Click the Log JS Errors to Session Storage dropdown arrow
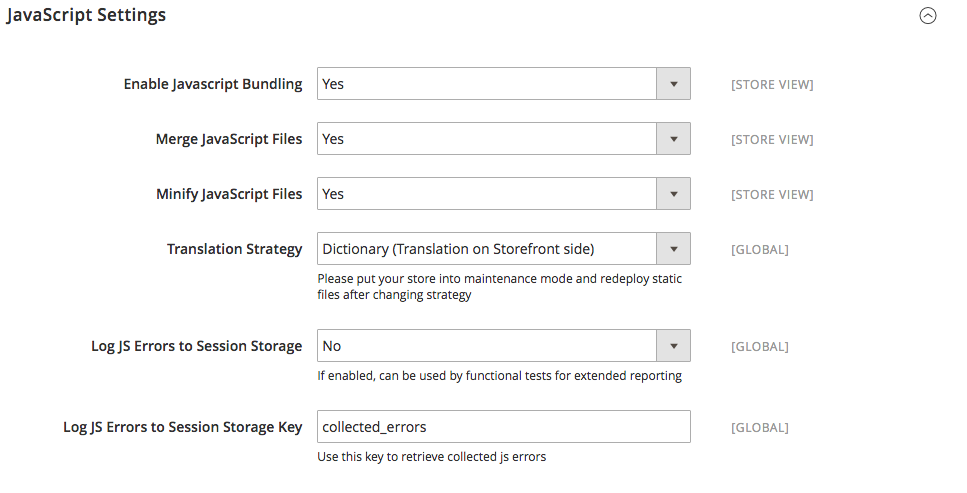The height and width of the screenshot is (493, 967). [673, 346]
